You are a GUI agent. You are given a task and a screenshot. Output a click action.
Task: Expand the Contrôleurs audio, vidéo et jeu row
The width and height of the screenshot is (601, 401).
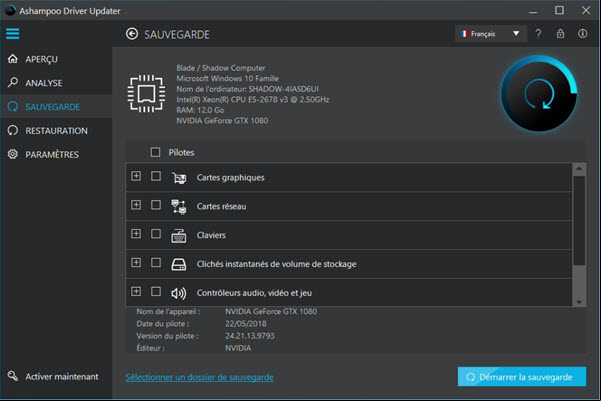coord(136,291)
